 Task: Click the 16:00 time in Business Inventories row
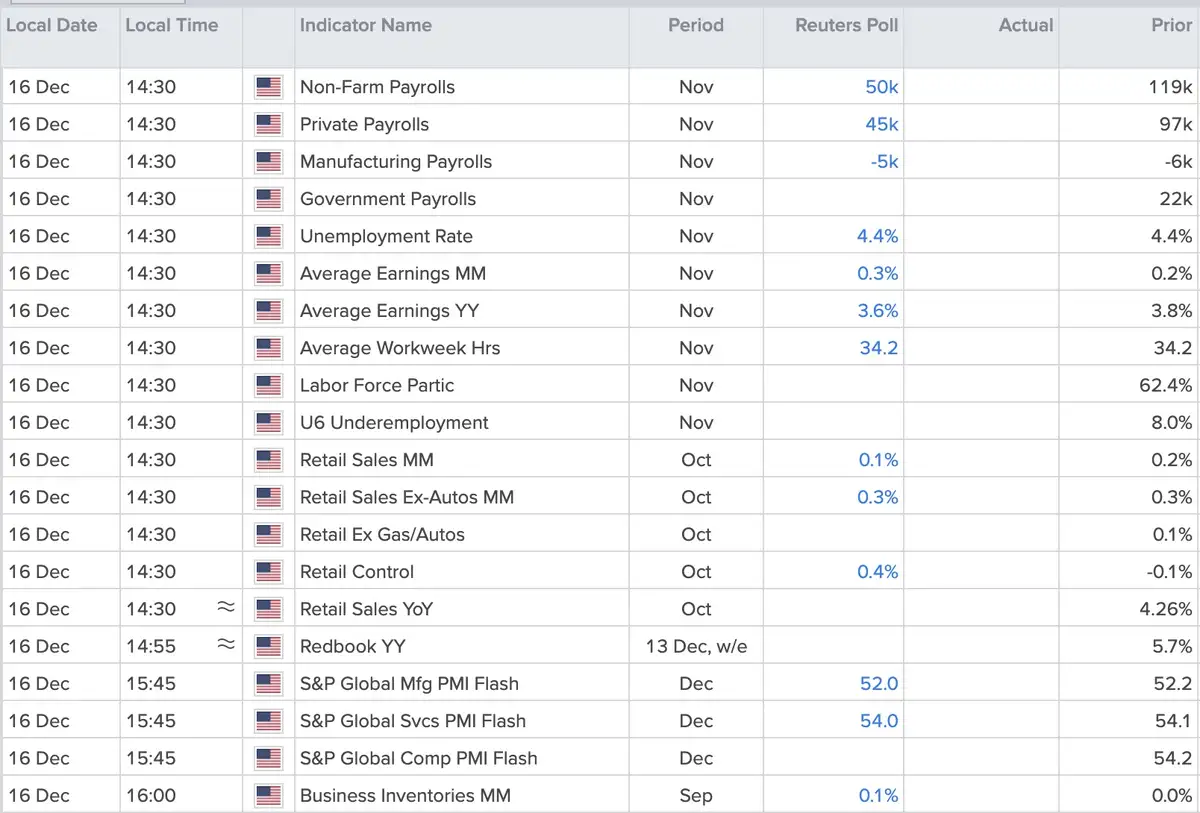pyautogui.click(x=150, y=795)
